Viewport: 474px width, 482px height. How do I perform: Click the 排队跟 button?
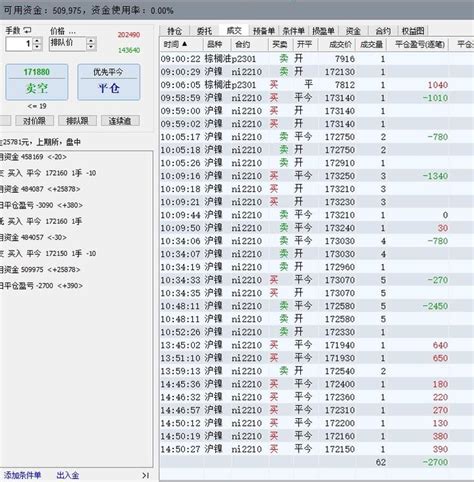coord(77,121)
